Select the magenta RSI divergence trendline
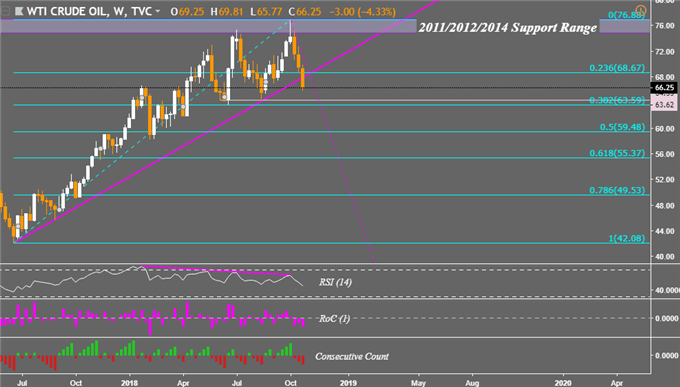Viewport: 680px width, 387px height. [x=216, y=271]
